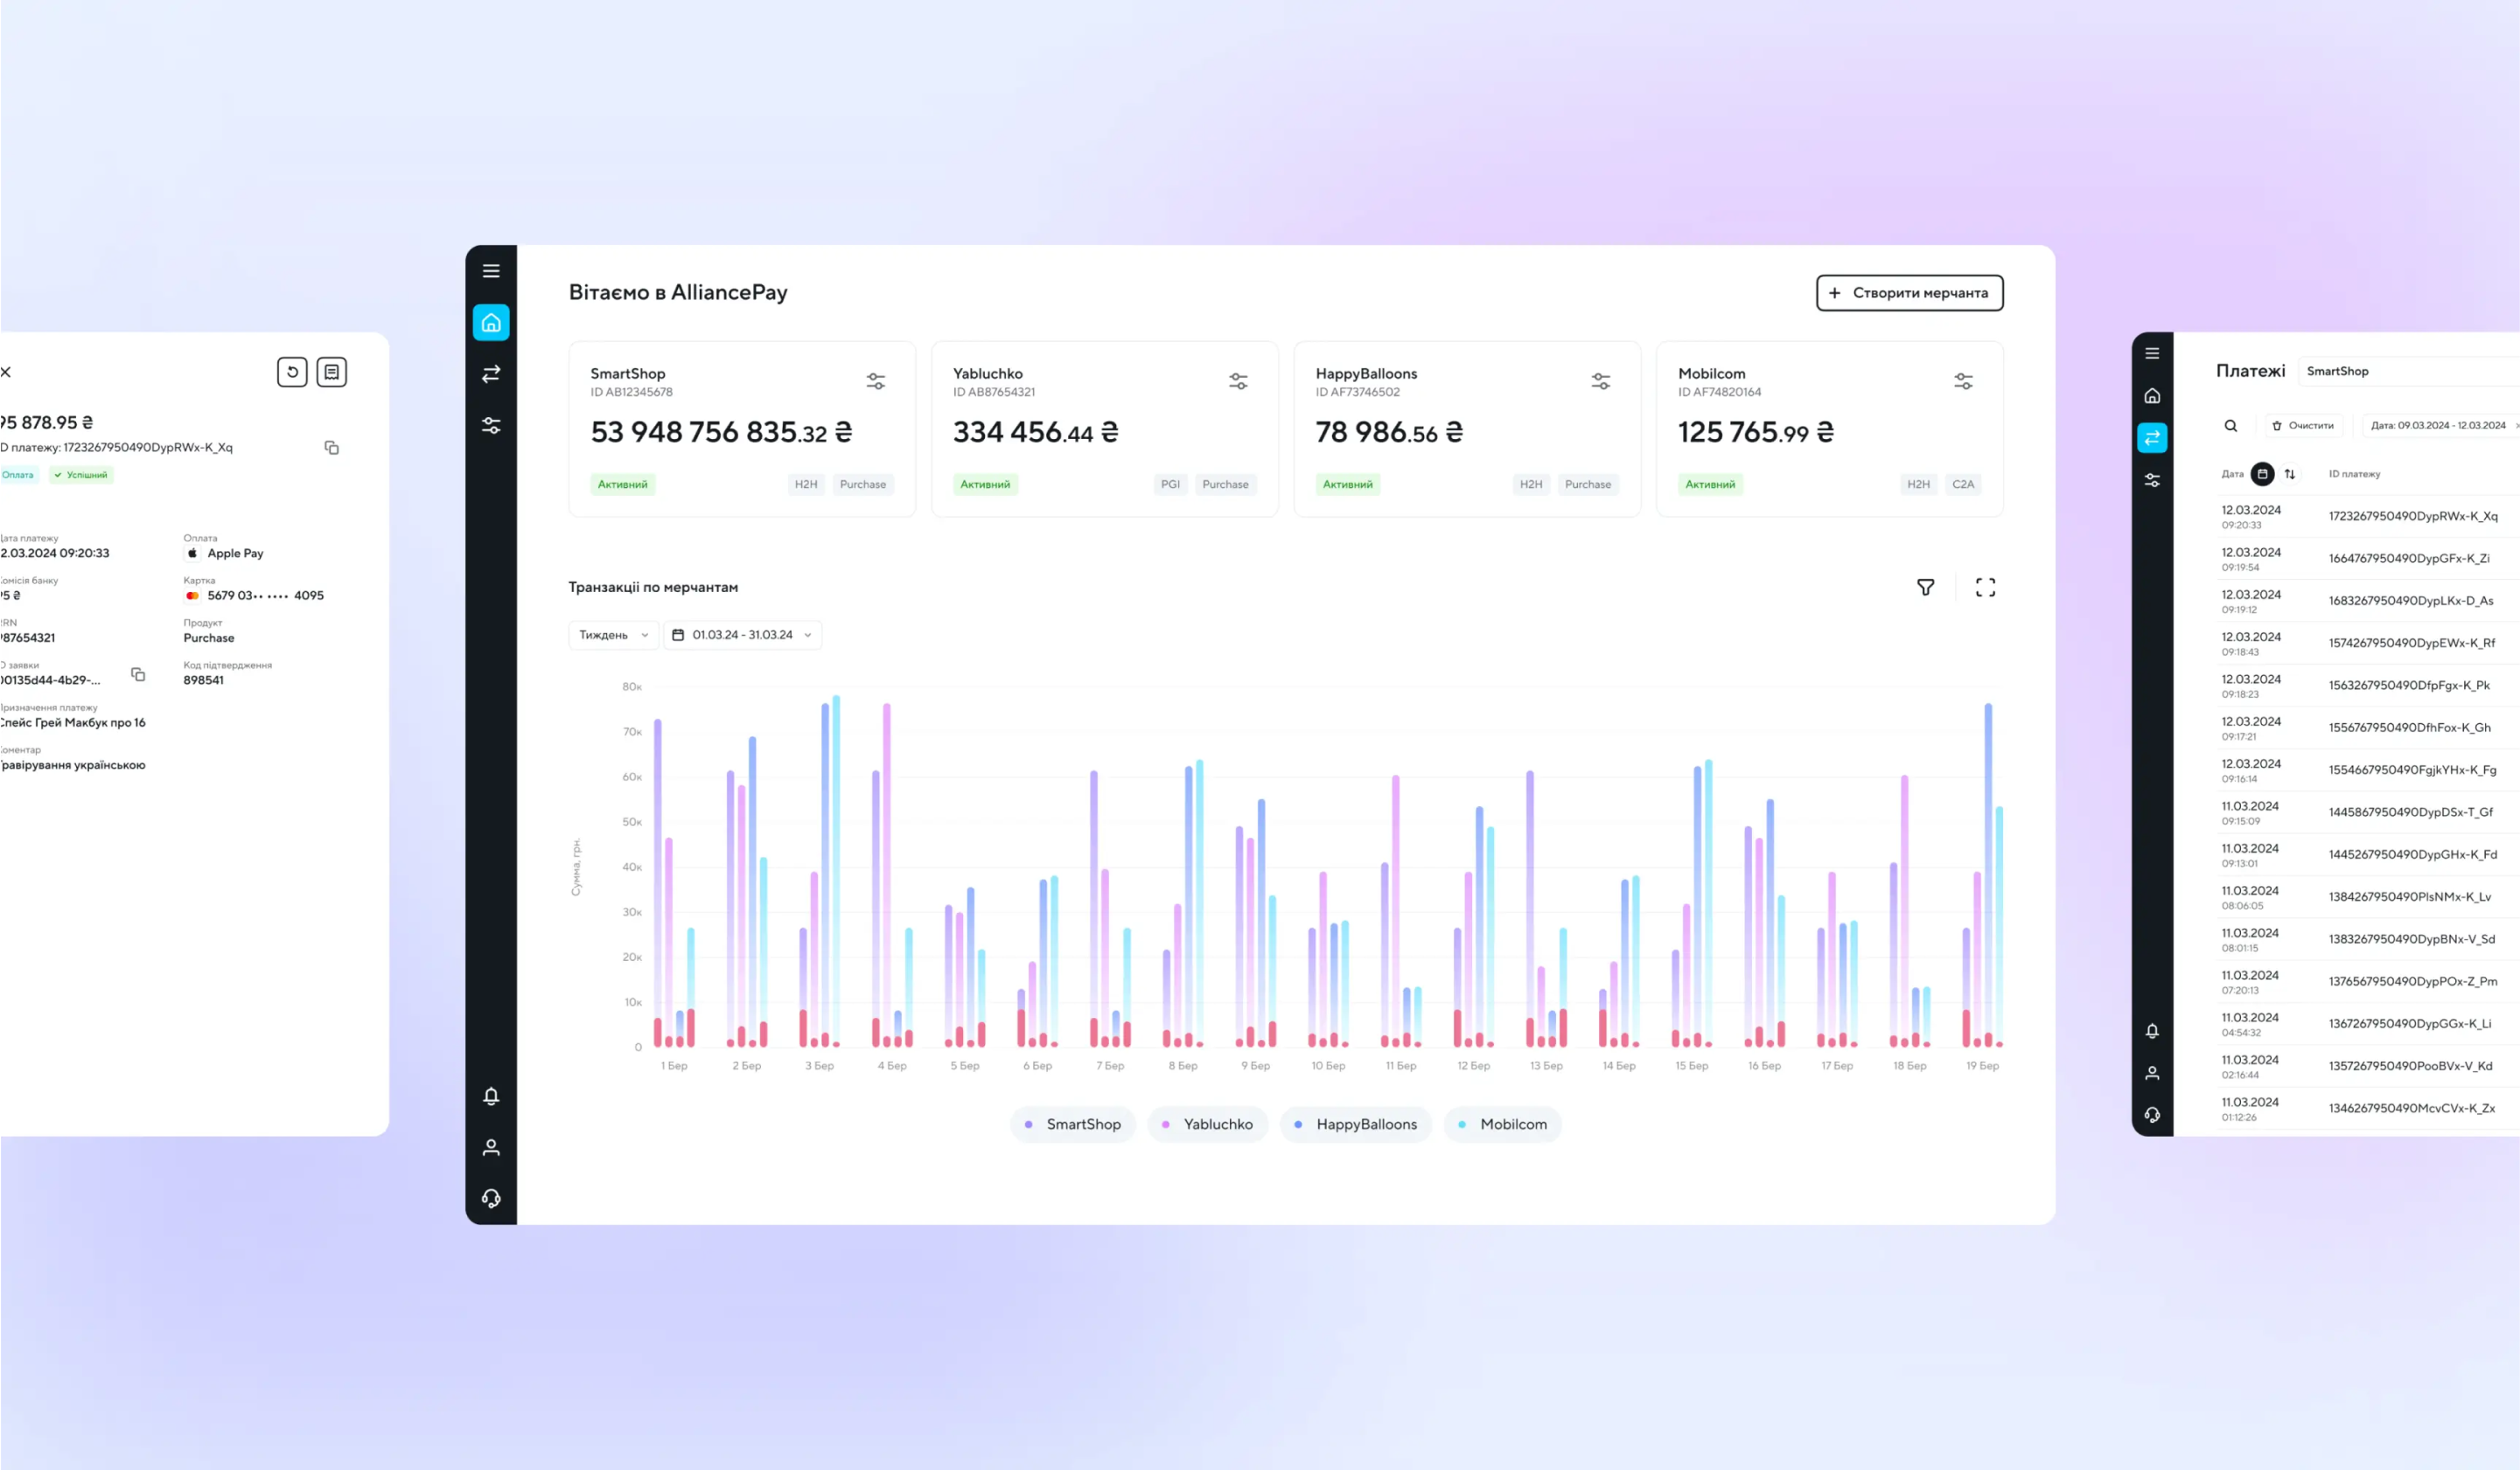Select highlighted payments icon in Платежі sidebar

[x=2152, y=438]
